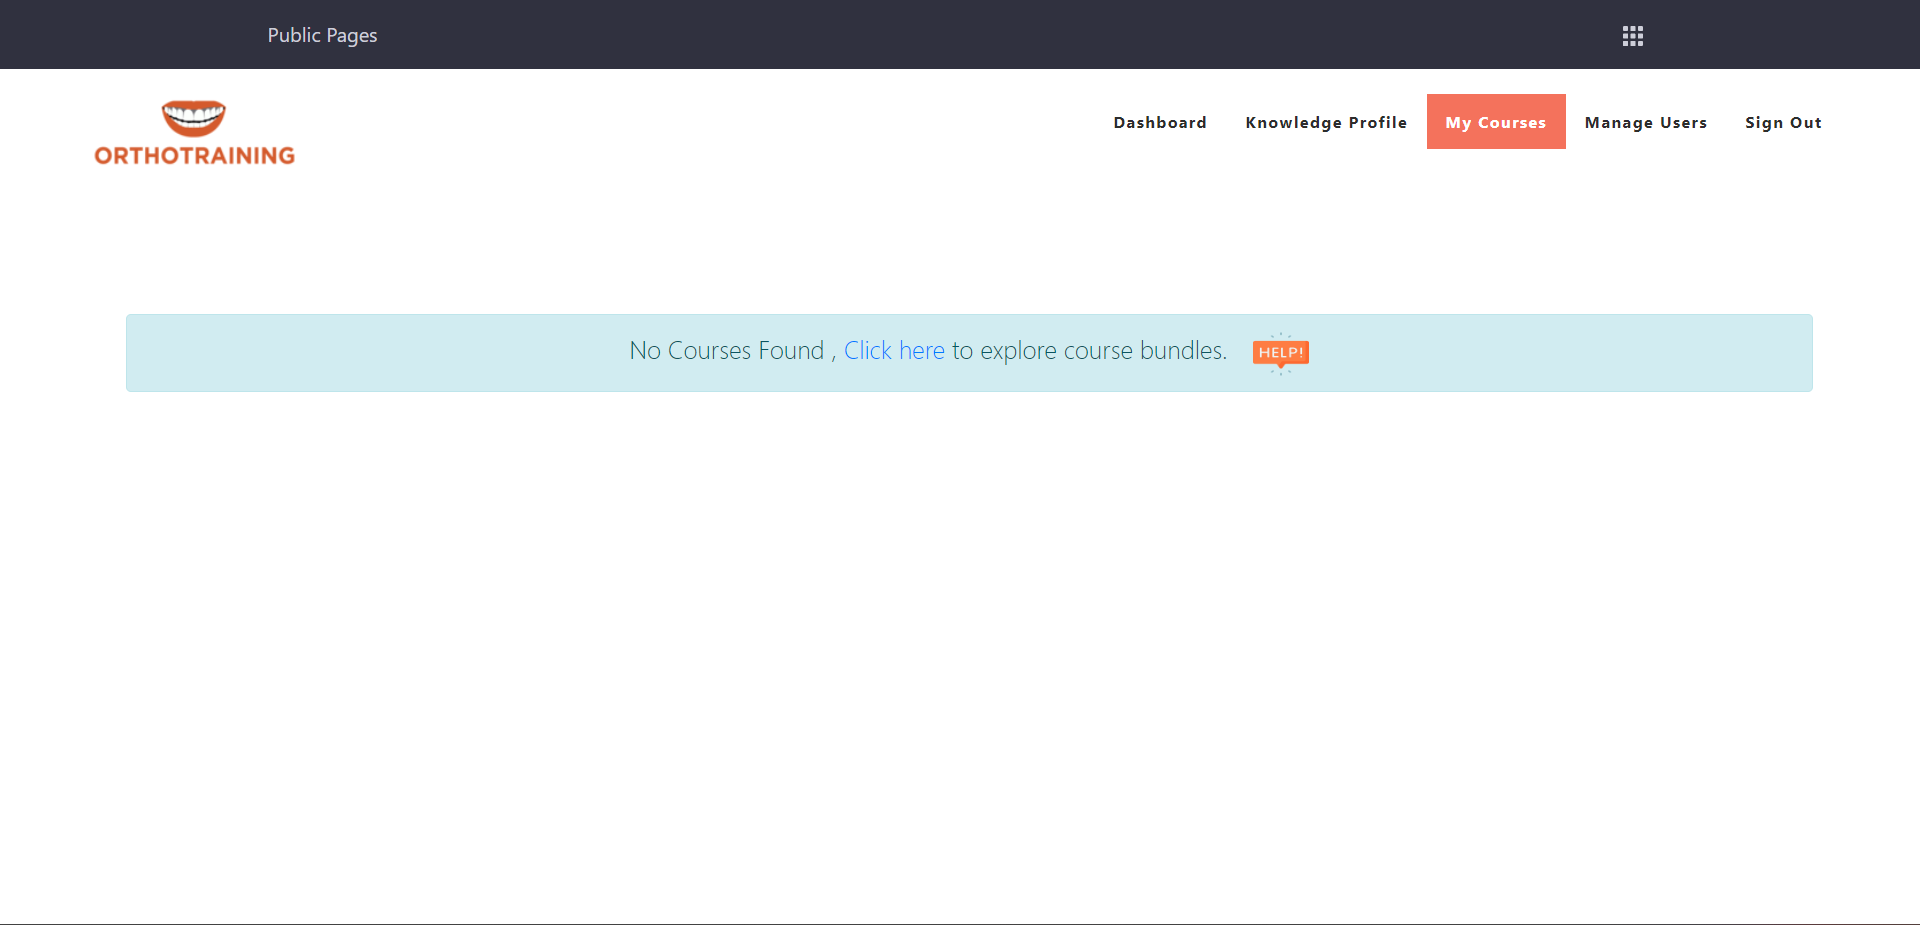1920x925 pixels.
Task: Sign Out of the account
Action: pyautogui.click(x=1783, y=122)
